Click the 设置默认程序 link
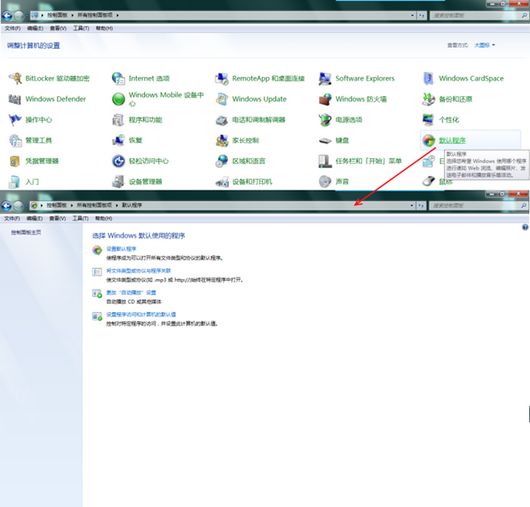Screen dimensions: 530x507 coord(121,249)
